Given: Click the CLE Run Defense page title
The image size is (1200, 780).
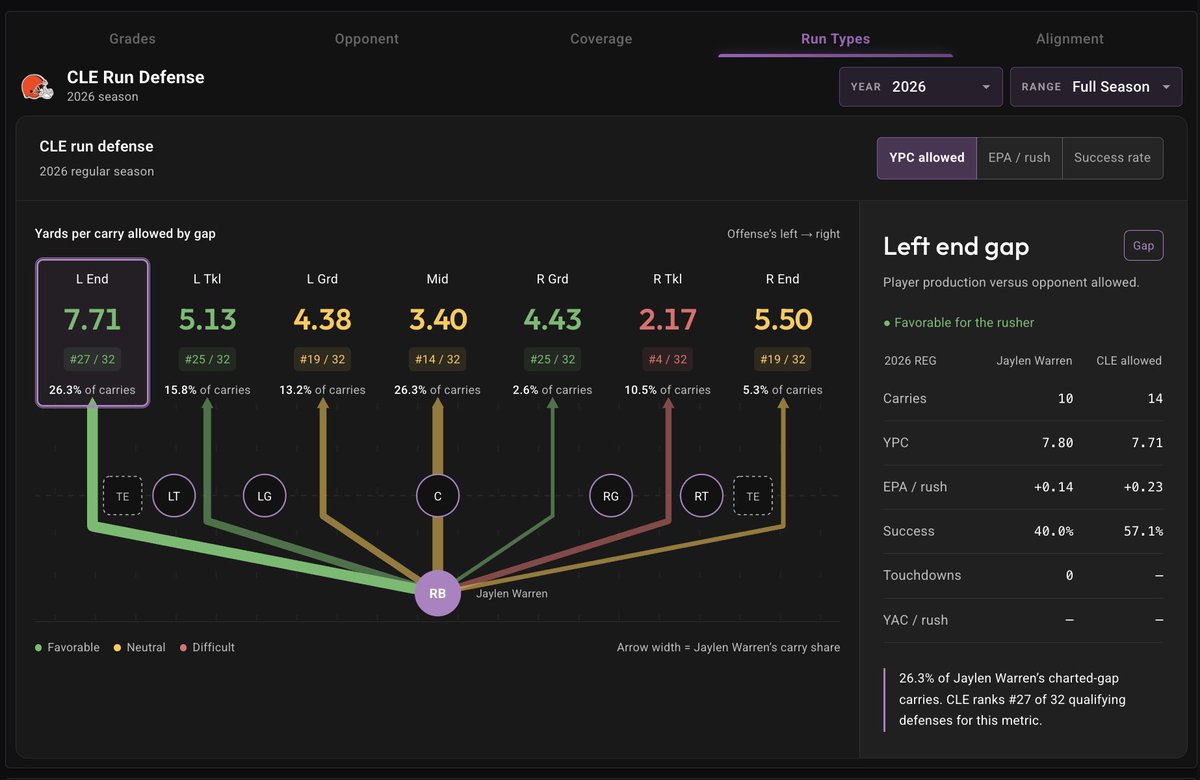Looking at the screenshot, I should click(136, 77).
